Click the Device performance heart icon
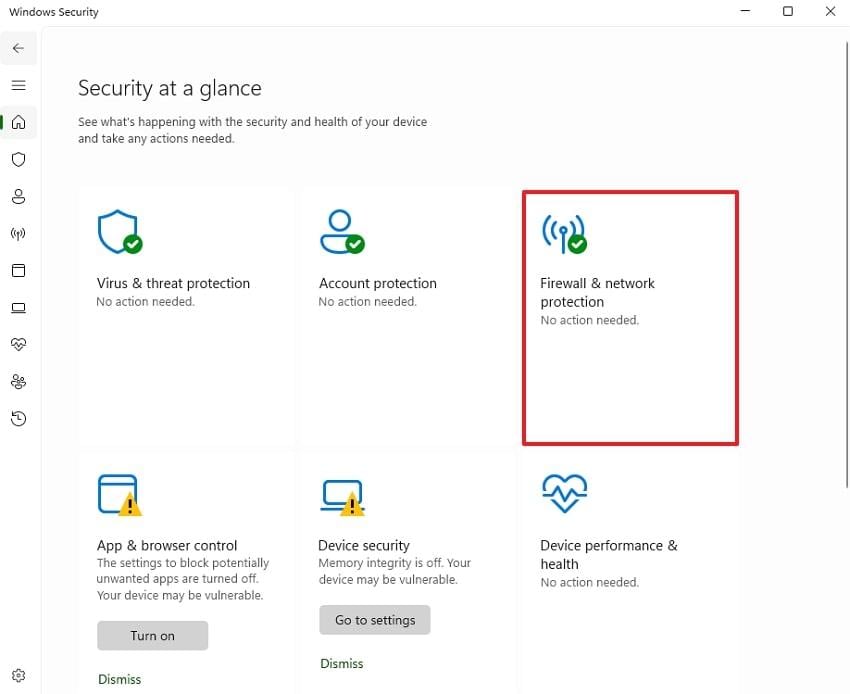Screen dimensions: 850x694 564,493
